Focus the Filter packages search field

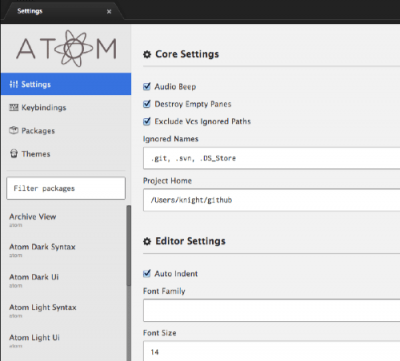(x=66, y=188)
